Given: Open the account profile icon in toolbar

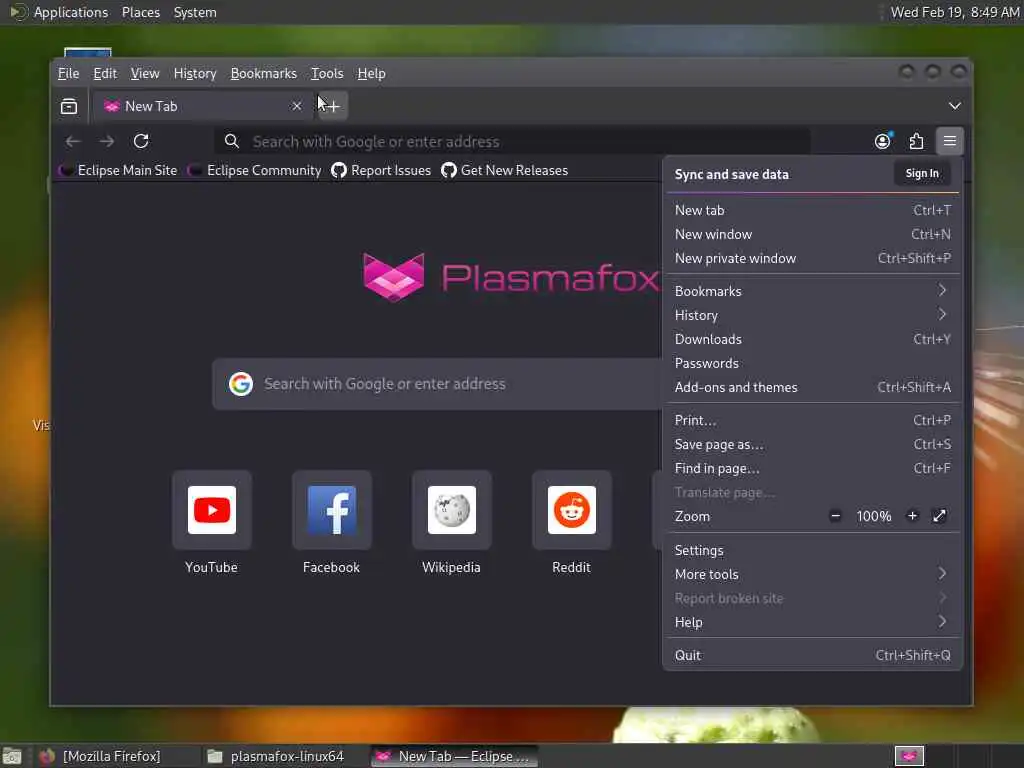Looking at the screenshot, I should point(883,141).
